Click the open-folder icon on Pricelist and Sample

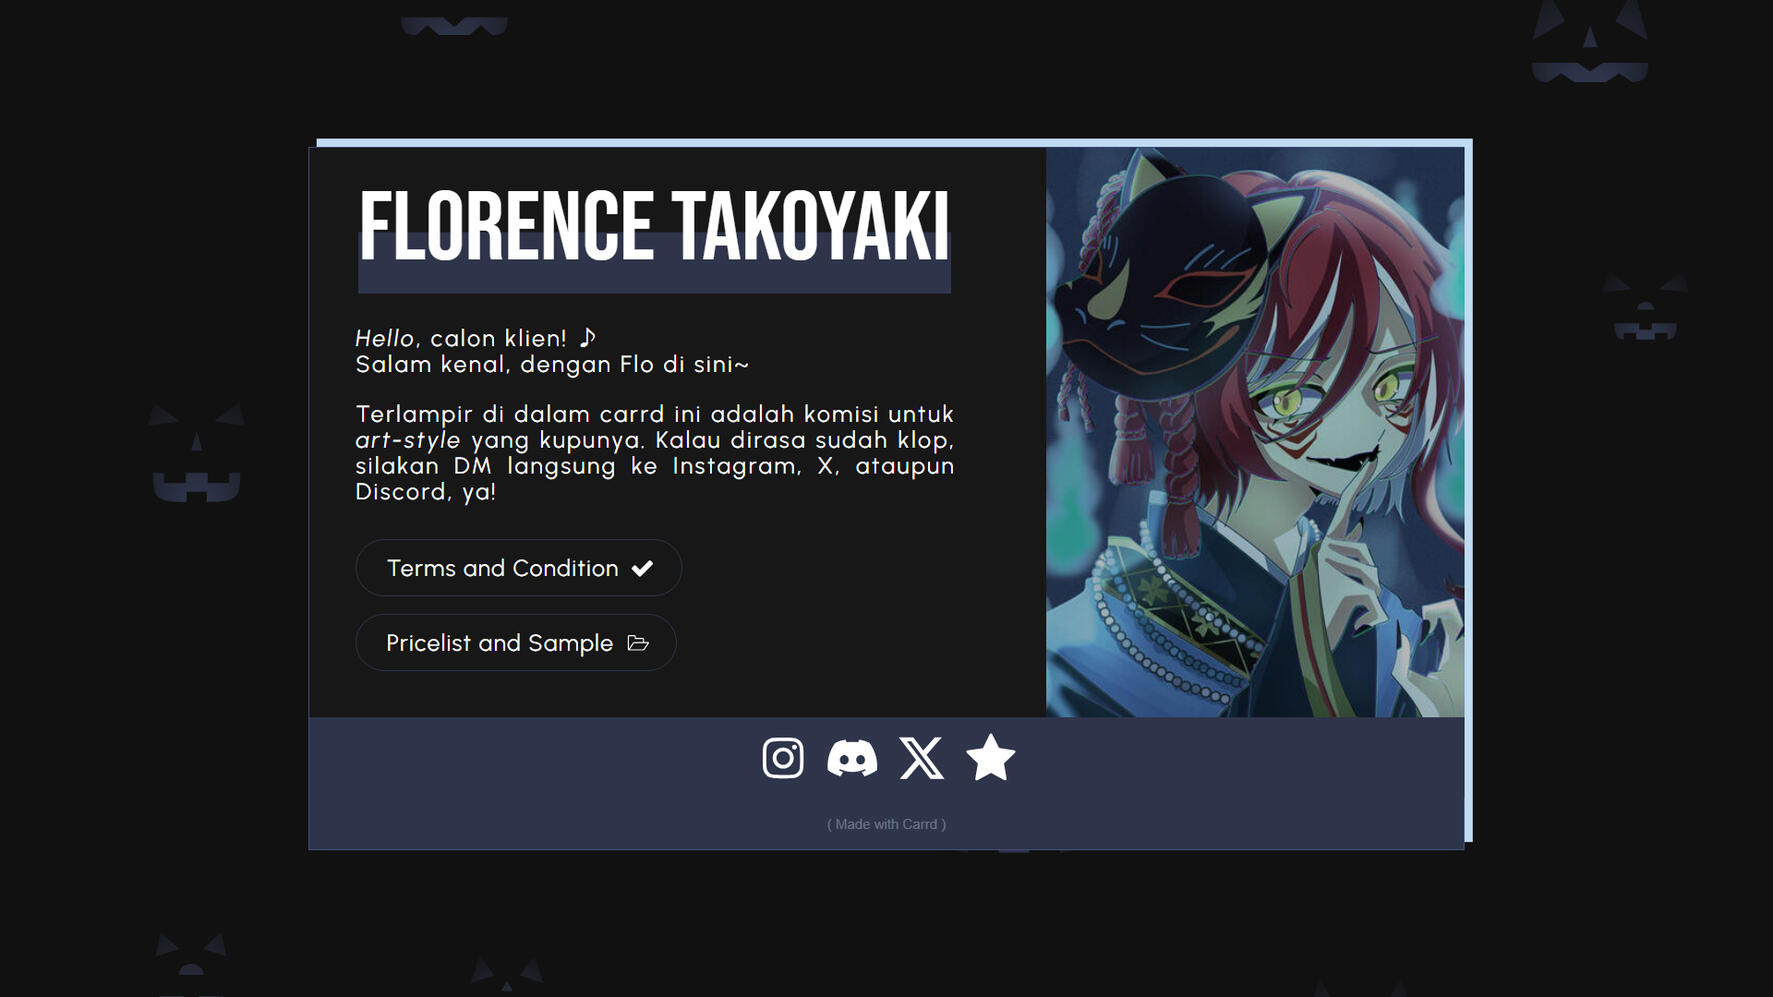point(639,643)
